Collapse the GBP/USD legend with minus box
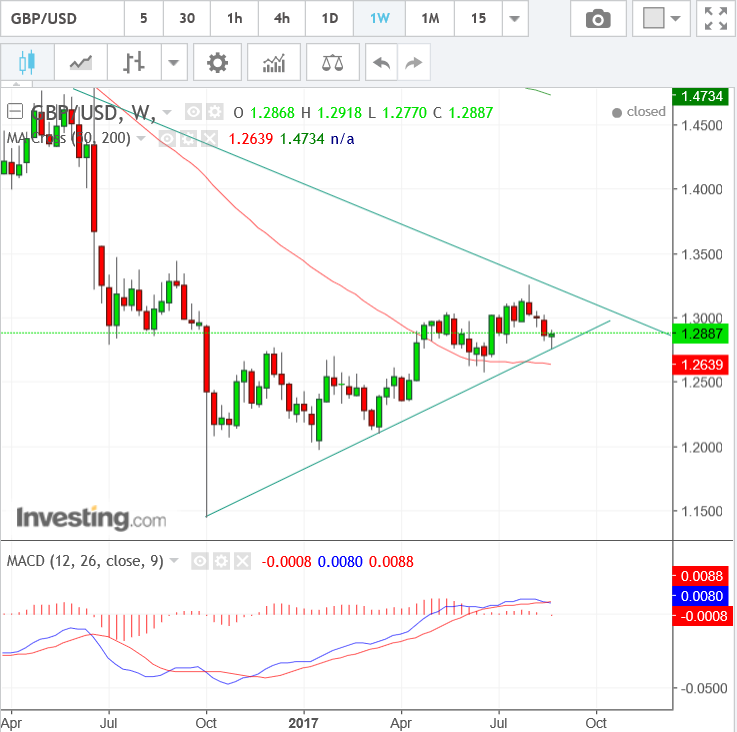This screenshot has width=737, height=732. point(15,112)
